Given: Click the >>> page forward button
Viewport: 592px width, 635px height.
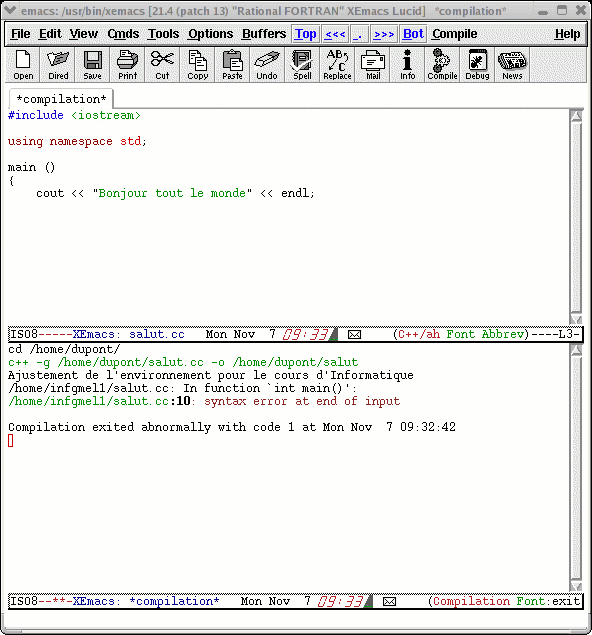Looking at the screenshot, I should (384, 34).
